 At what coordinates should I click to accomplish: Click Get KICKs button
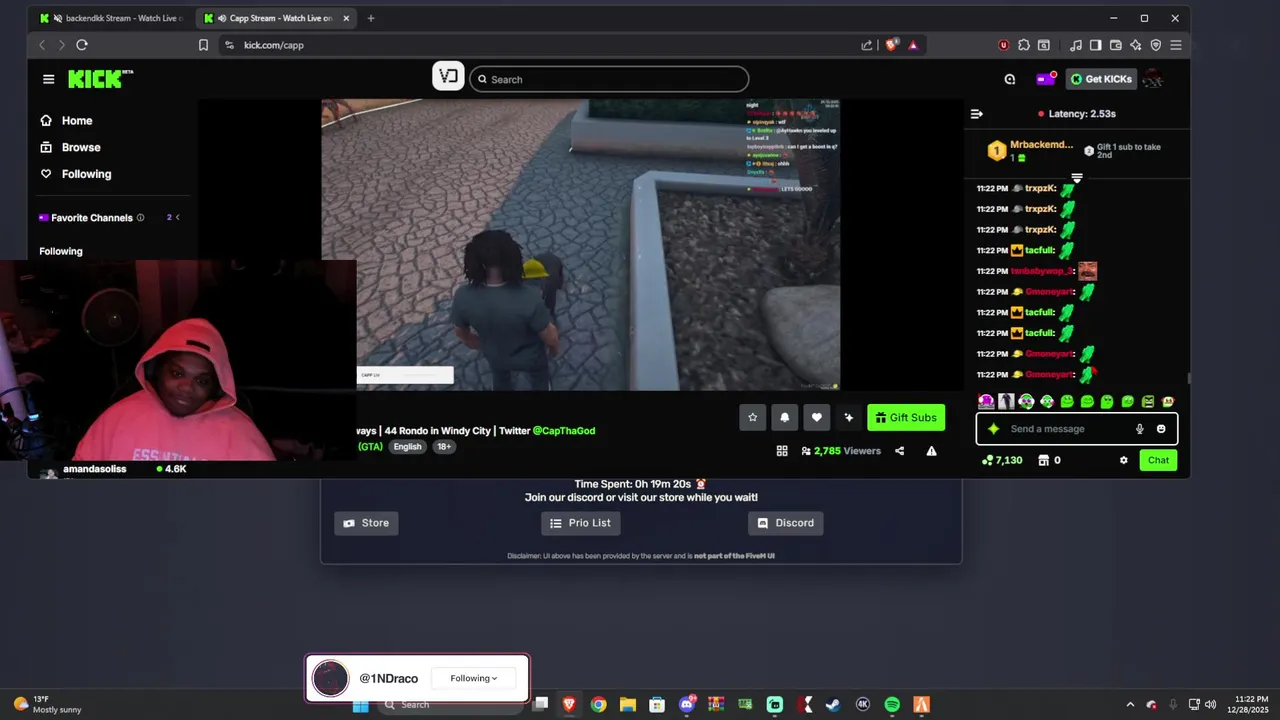click(1101, 79)
